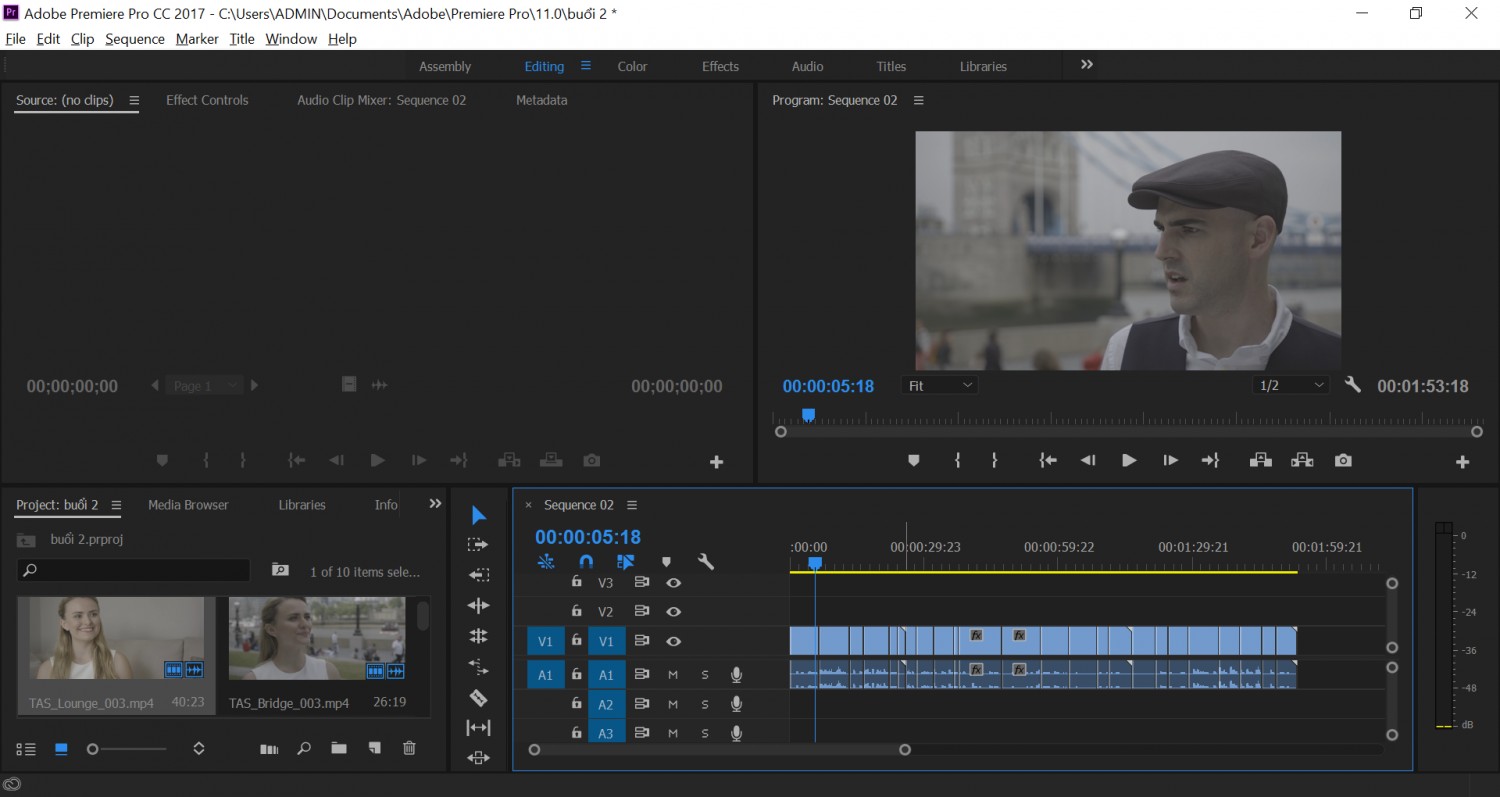
Task: Toggle the V1 track output eye
Action: click(674, 641)
